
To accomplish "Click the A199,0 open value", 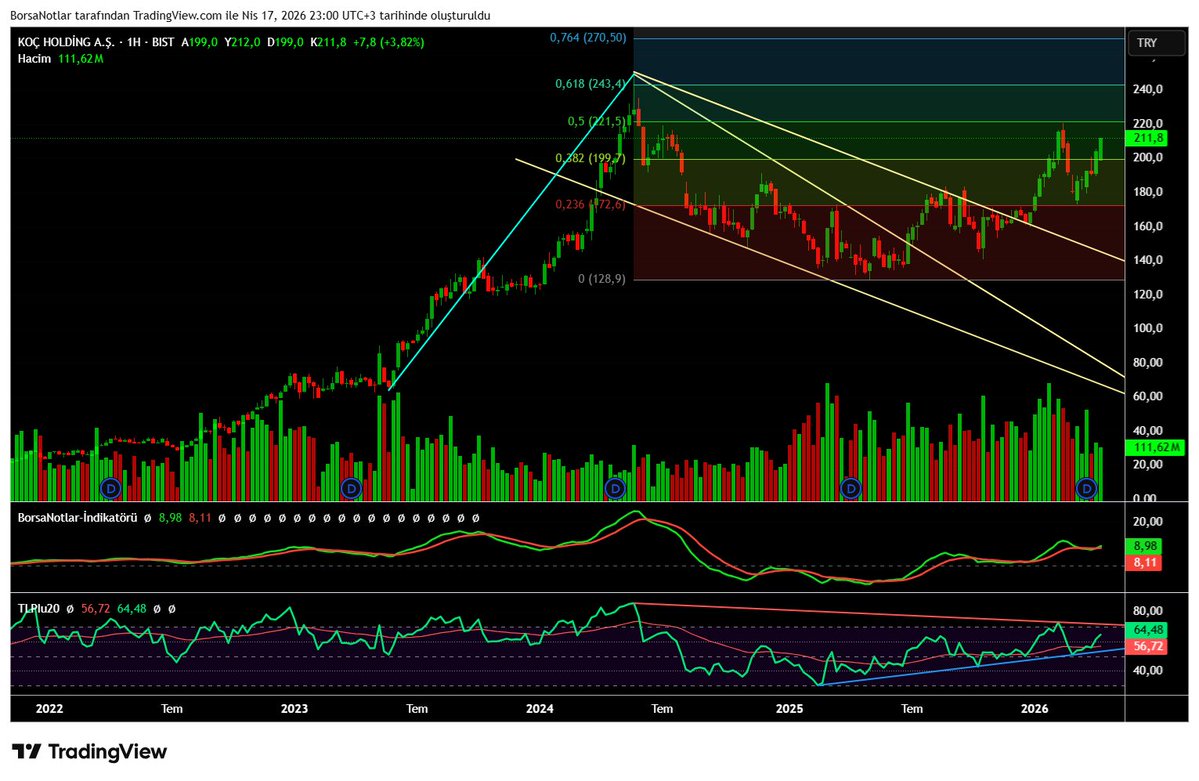I will [x=200, y=42].
